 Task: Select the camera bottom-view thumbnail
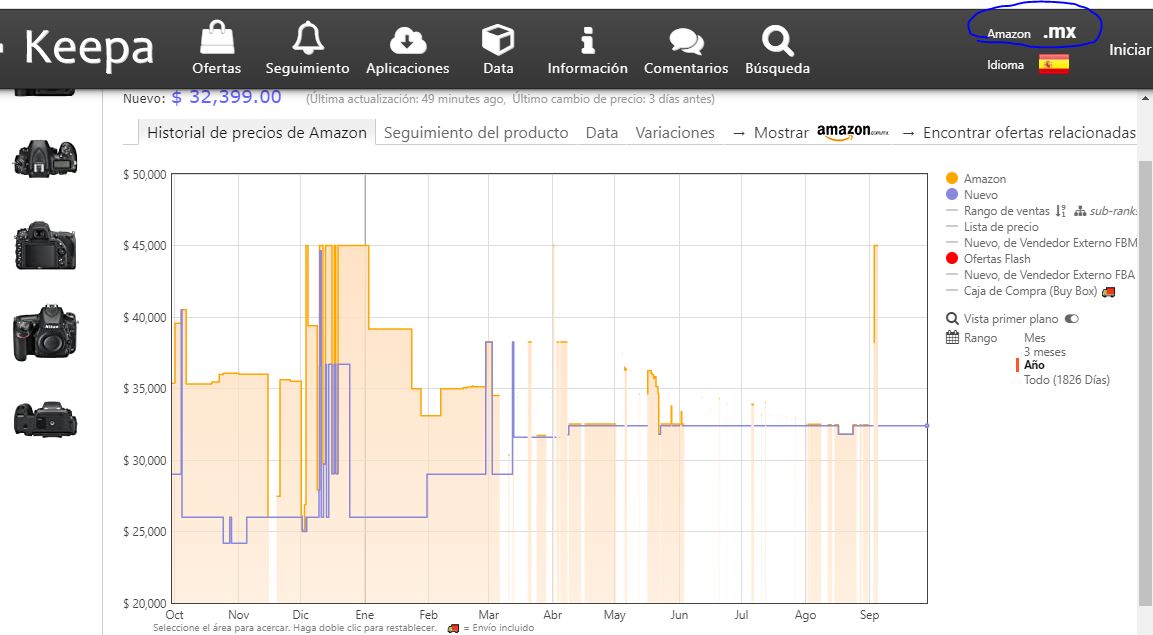(46, 419)
